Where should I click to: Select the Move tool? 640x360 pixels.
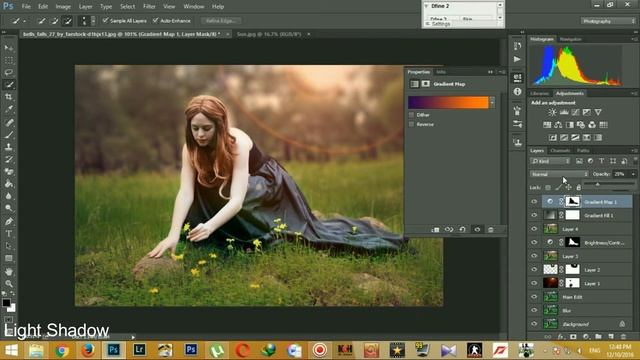pyautogui.click(x=9, y=48)
